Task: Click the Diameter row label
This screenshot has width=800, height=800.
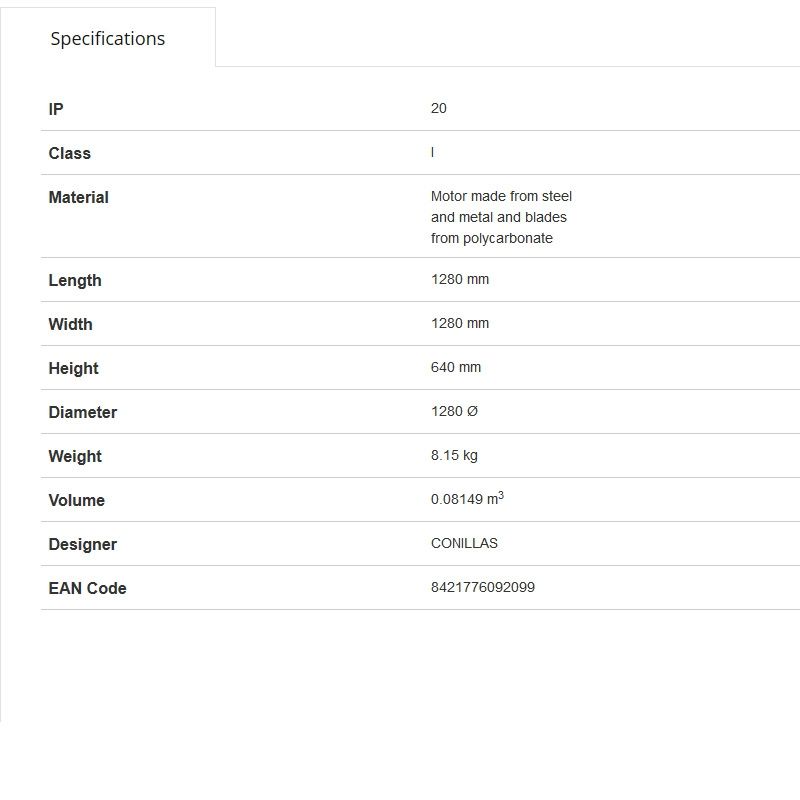Action: pos(82,412)
